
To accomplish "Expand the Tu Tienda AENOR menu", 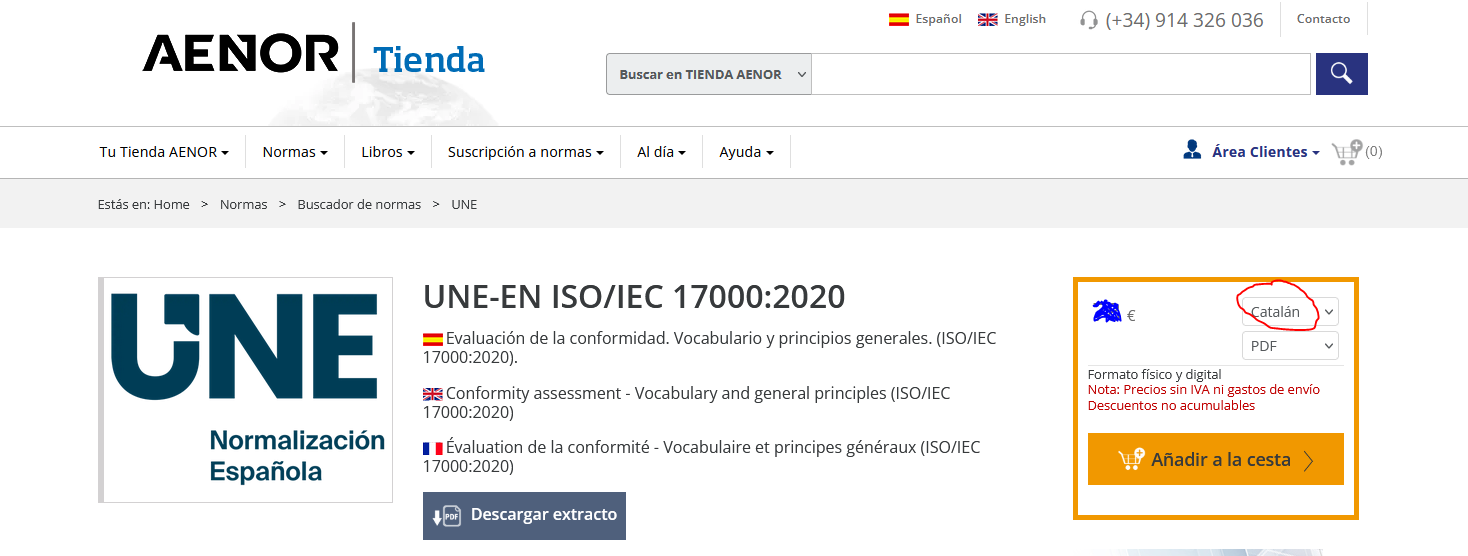I will [164, 152].
